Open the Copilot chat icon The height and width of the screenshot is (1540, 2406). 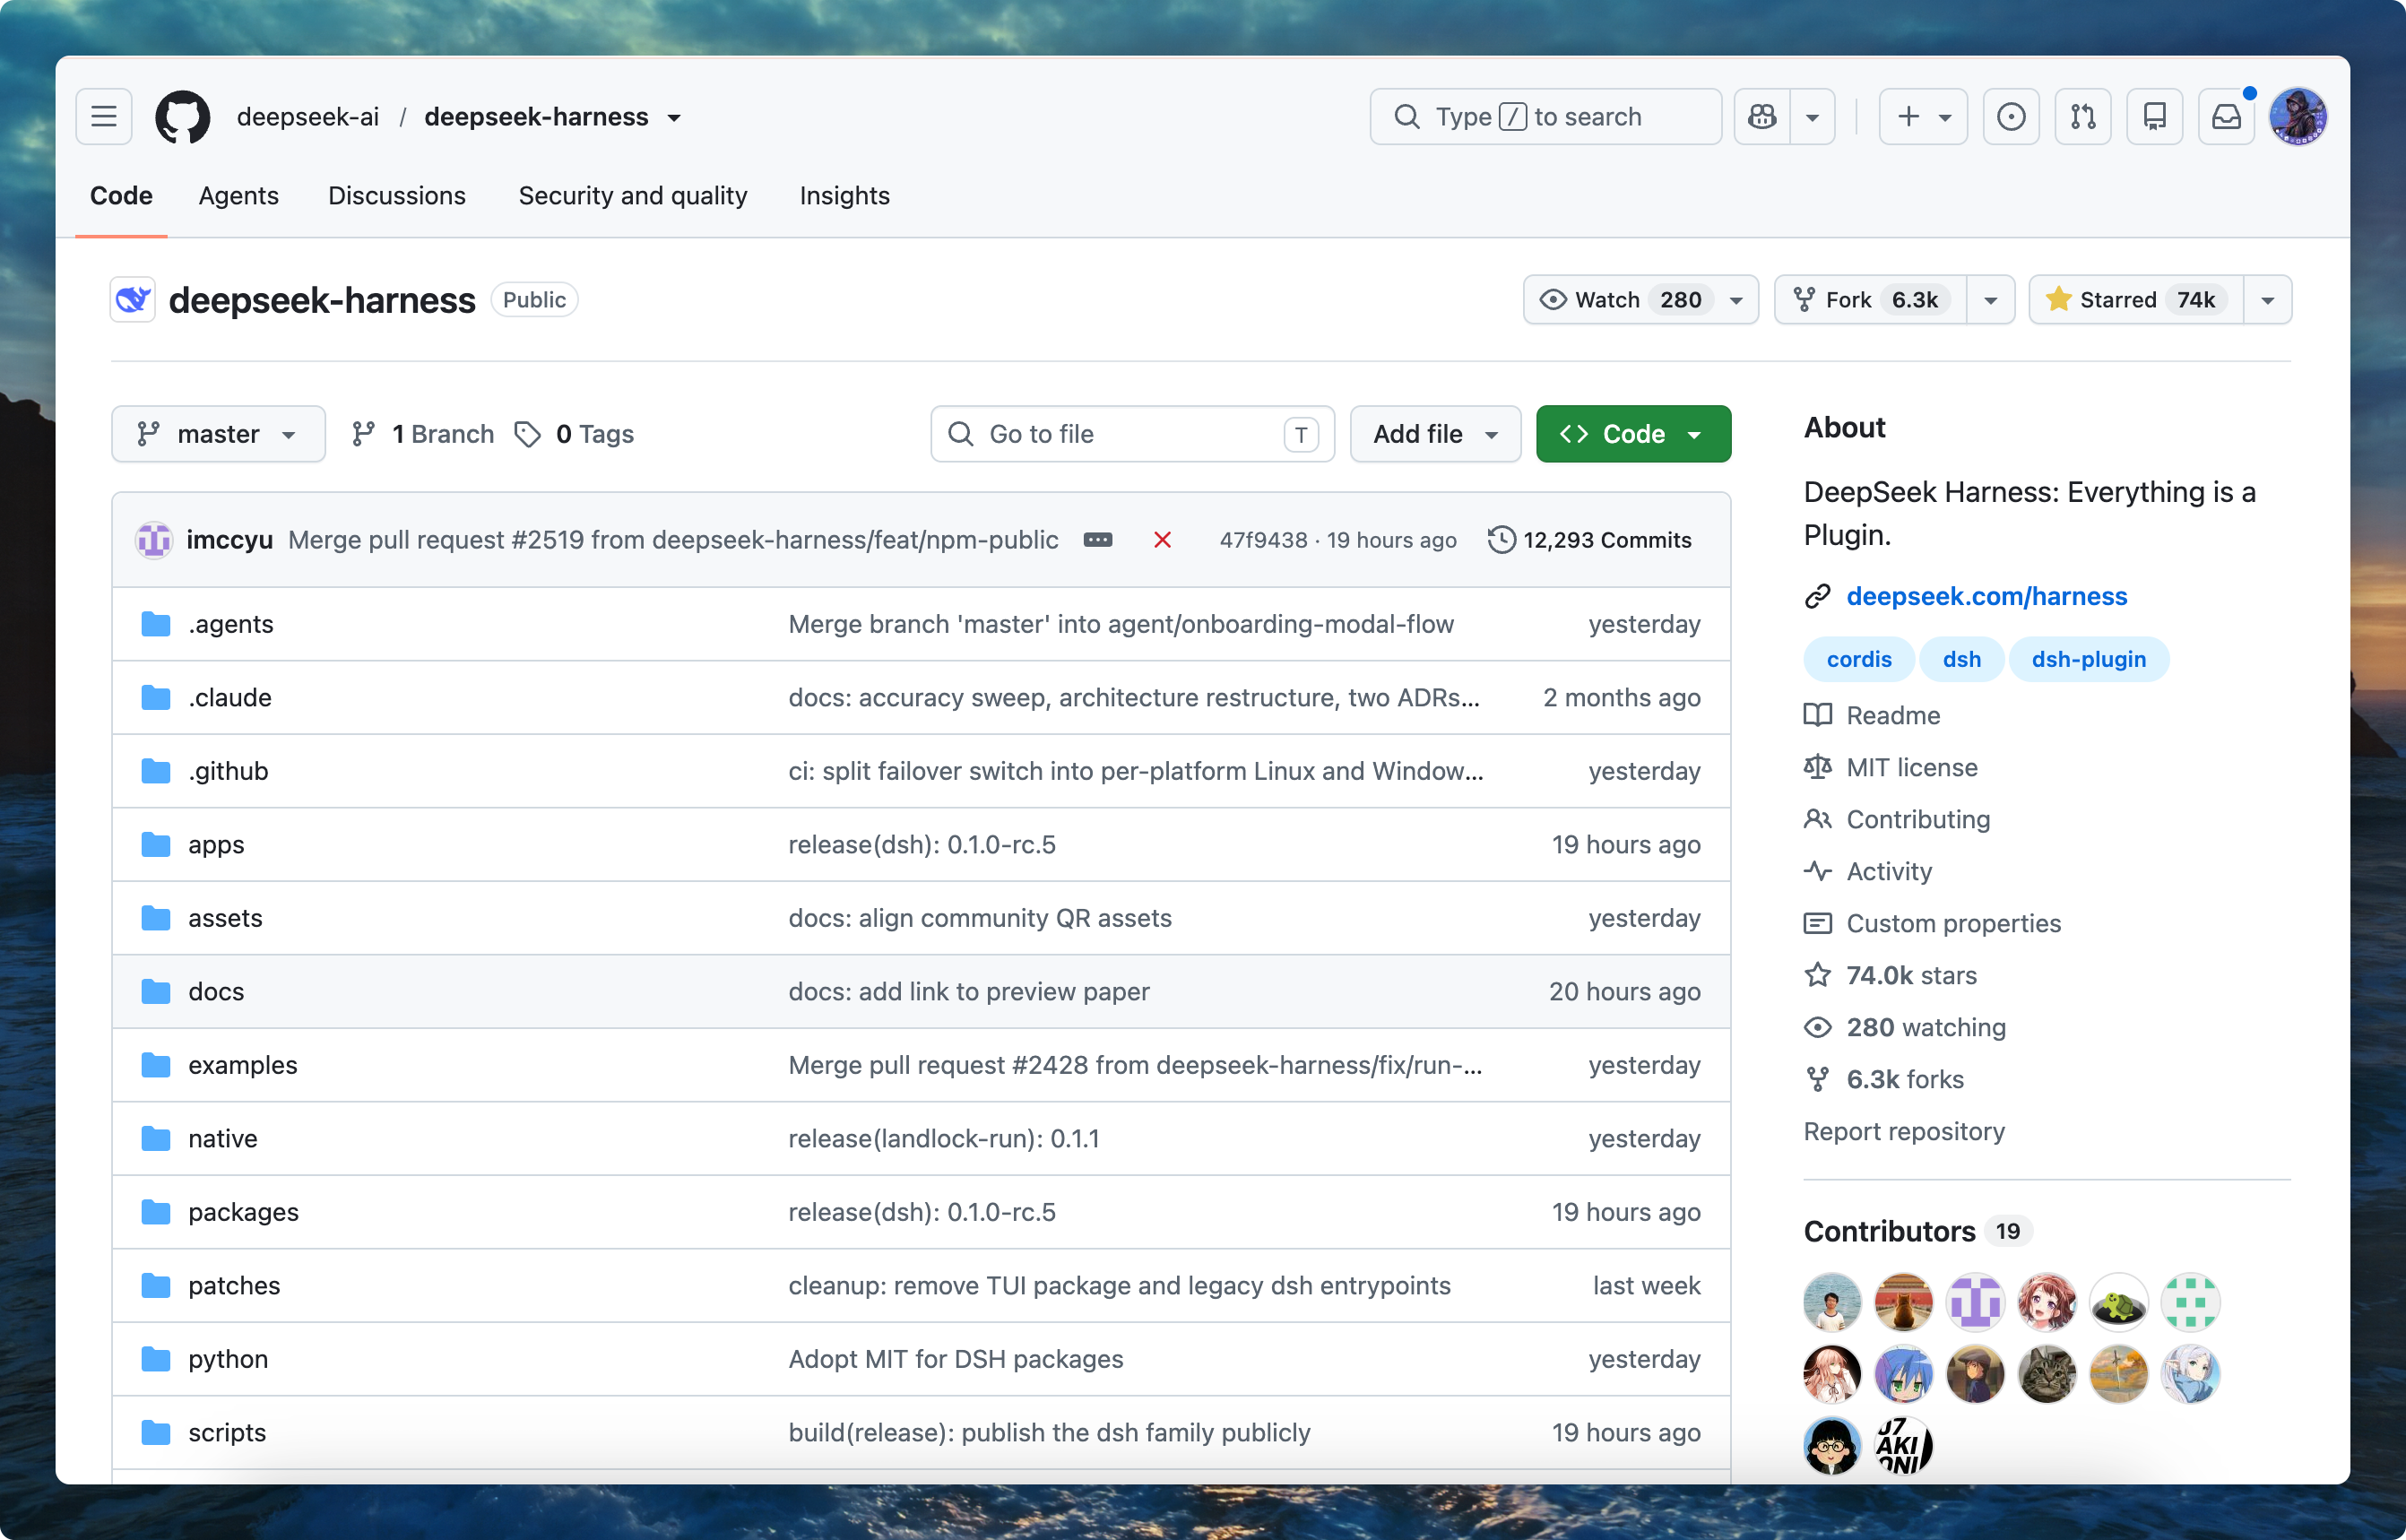[1762, 117]
